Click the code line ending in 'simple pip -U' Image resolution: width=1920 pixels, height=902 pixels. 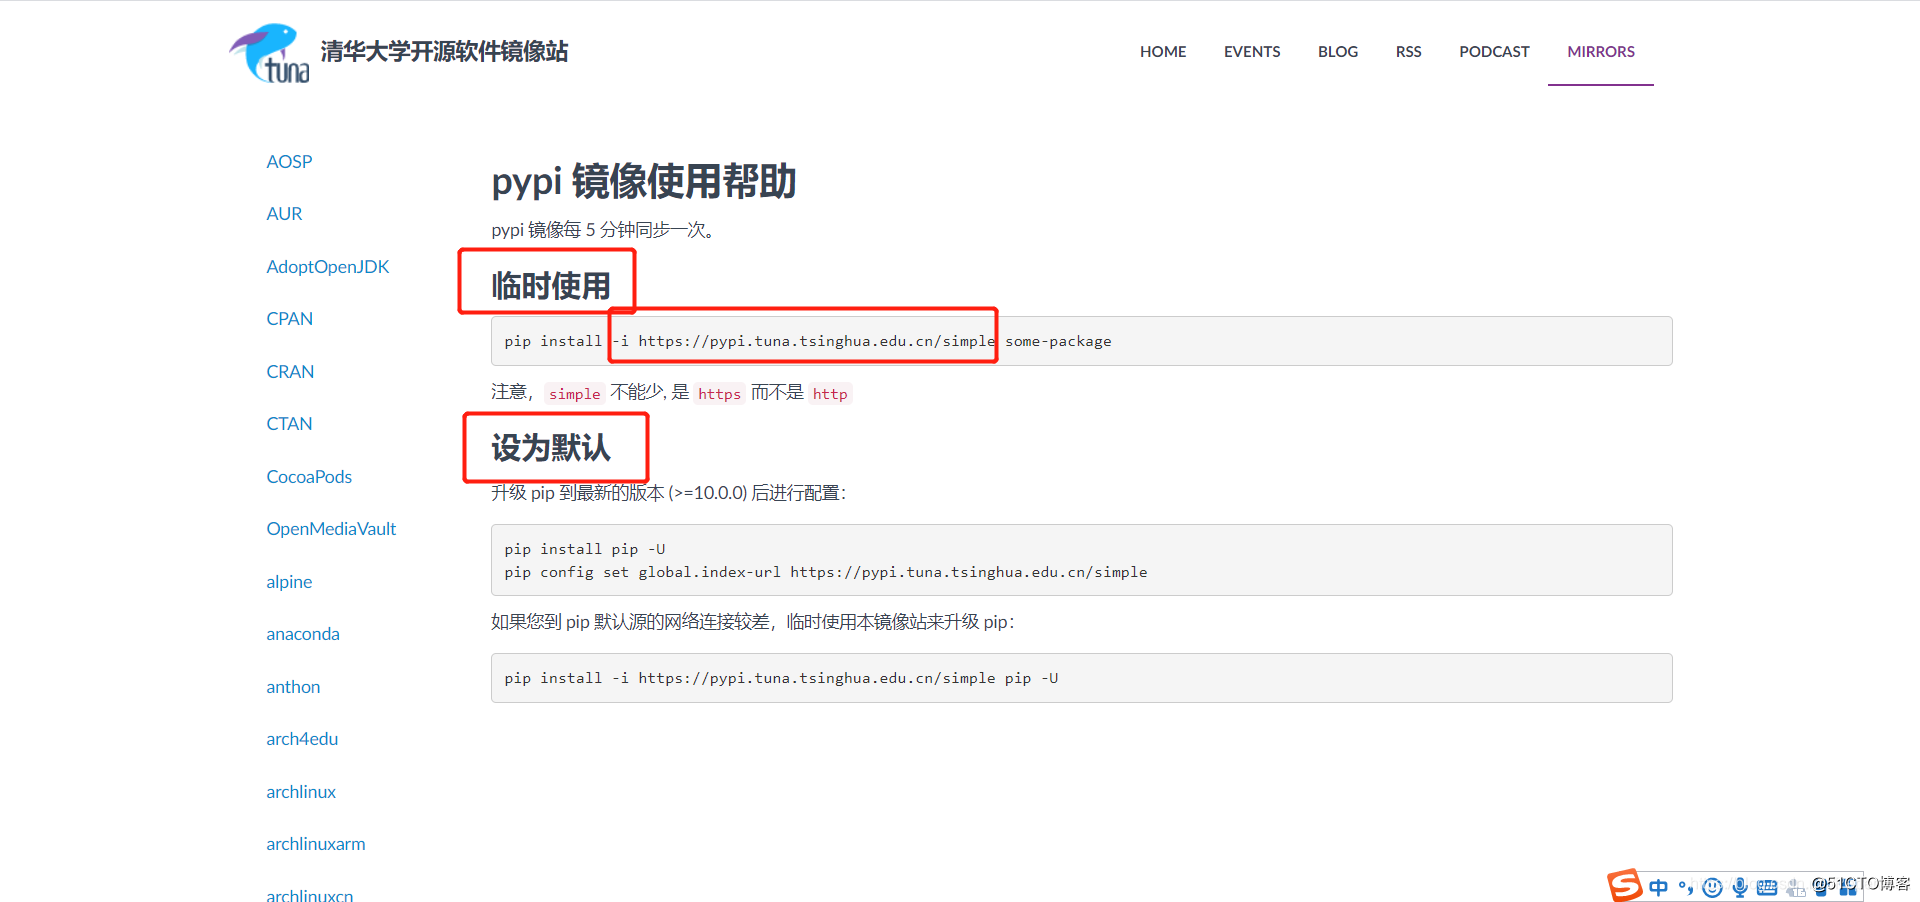(781, 678)
